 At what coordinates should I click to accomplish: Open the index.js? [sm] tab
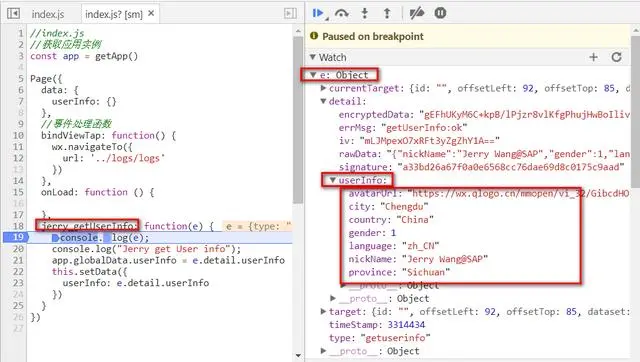coord(113,14)
